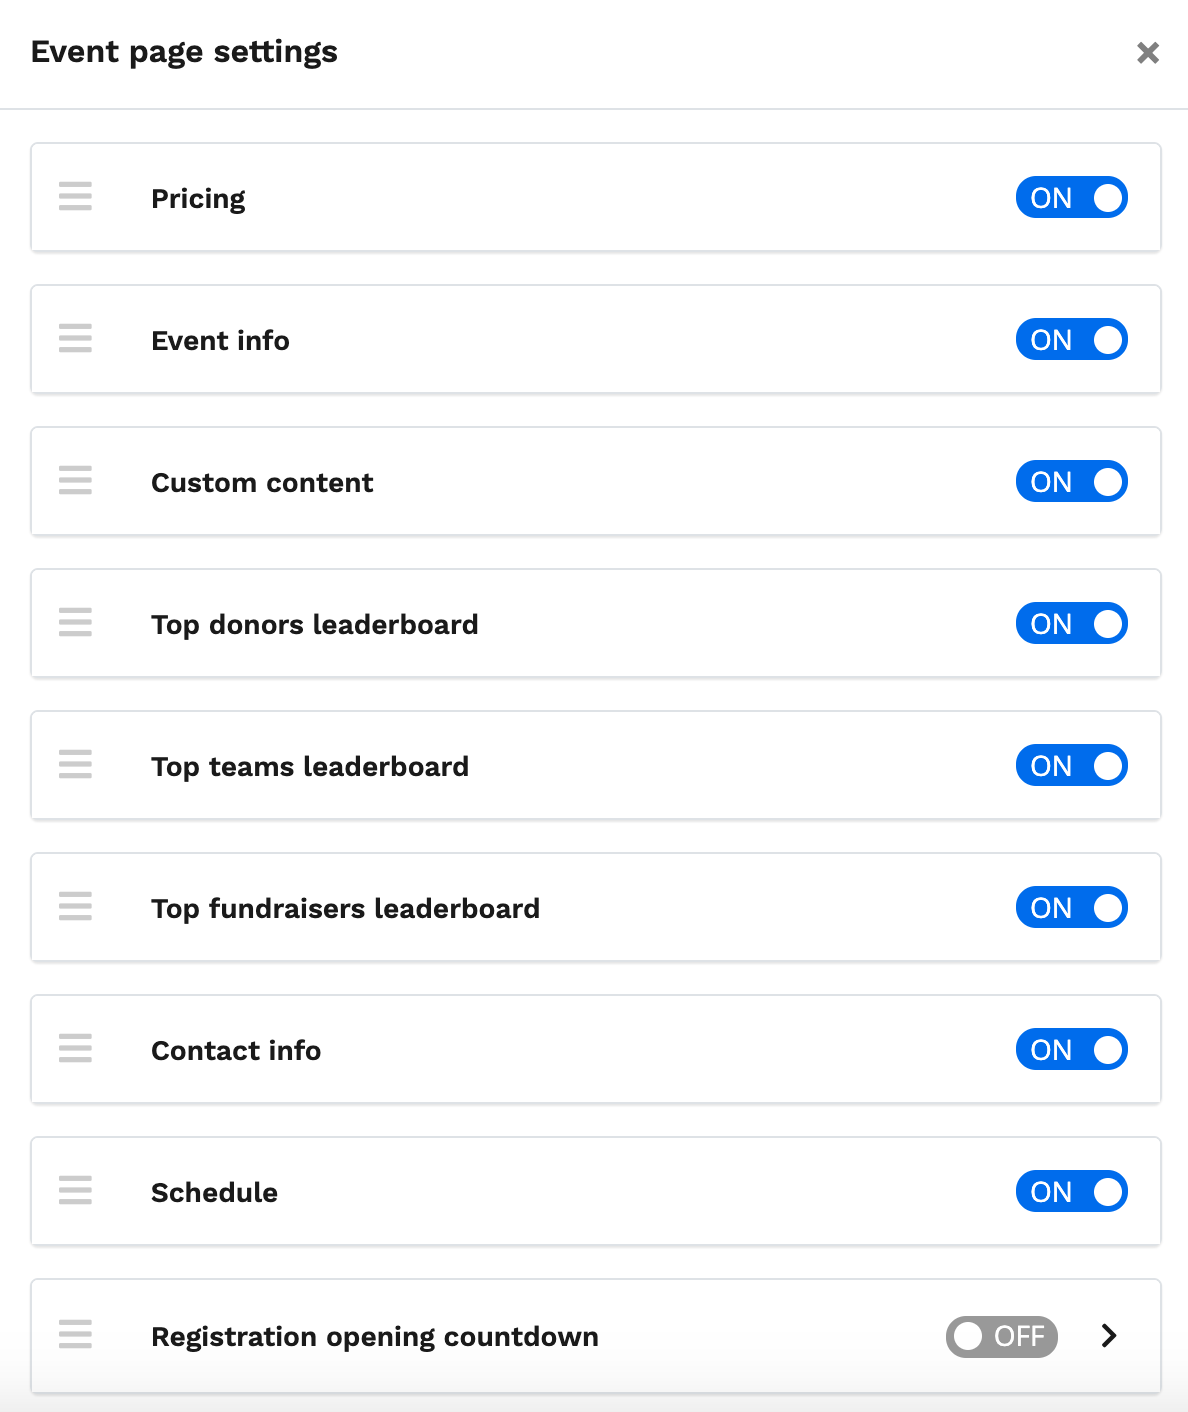Hide the Contact info section via toggle
The image size is (1188, 1412).
coord(1071,1050)
